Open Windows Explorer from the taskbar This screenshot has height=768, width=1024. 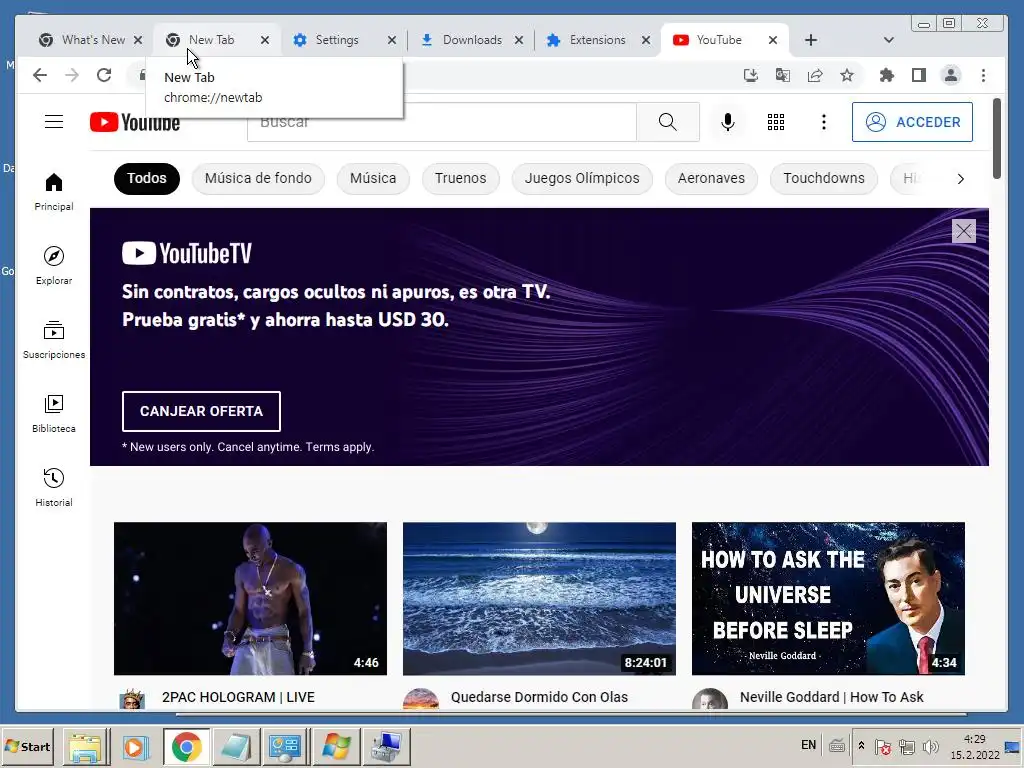point(86,746)
